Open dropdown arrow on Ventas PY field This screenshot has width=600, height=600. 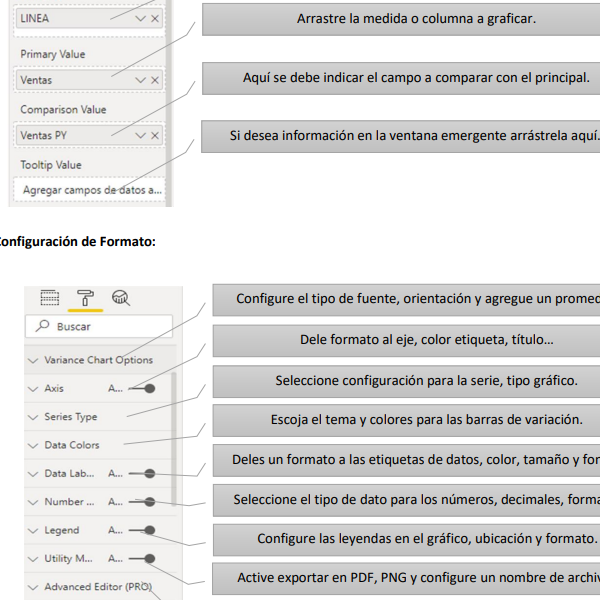(x=140, y=135)
